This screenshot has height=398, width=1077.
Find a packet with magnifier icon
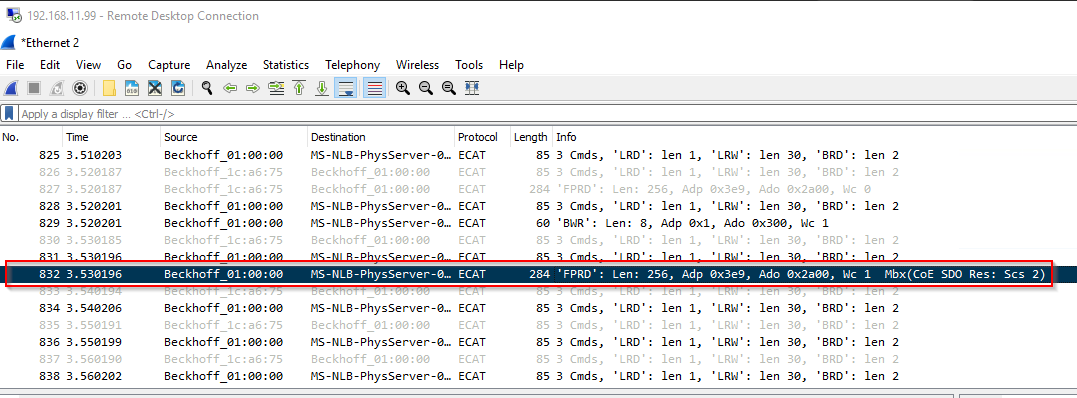tap(207, 88)
